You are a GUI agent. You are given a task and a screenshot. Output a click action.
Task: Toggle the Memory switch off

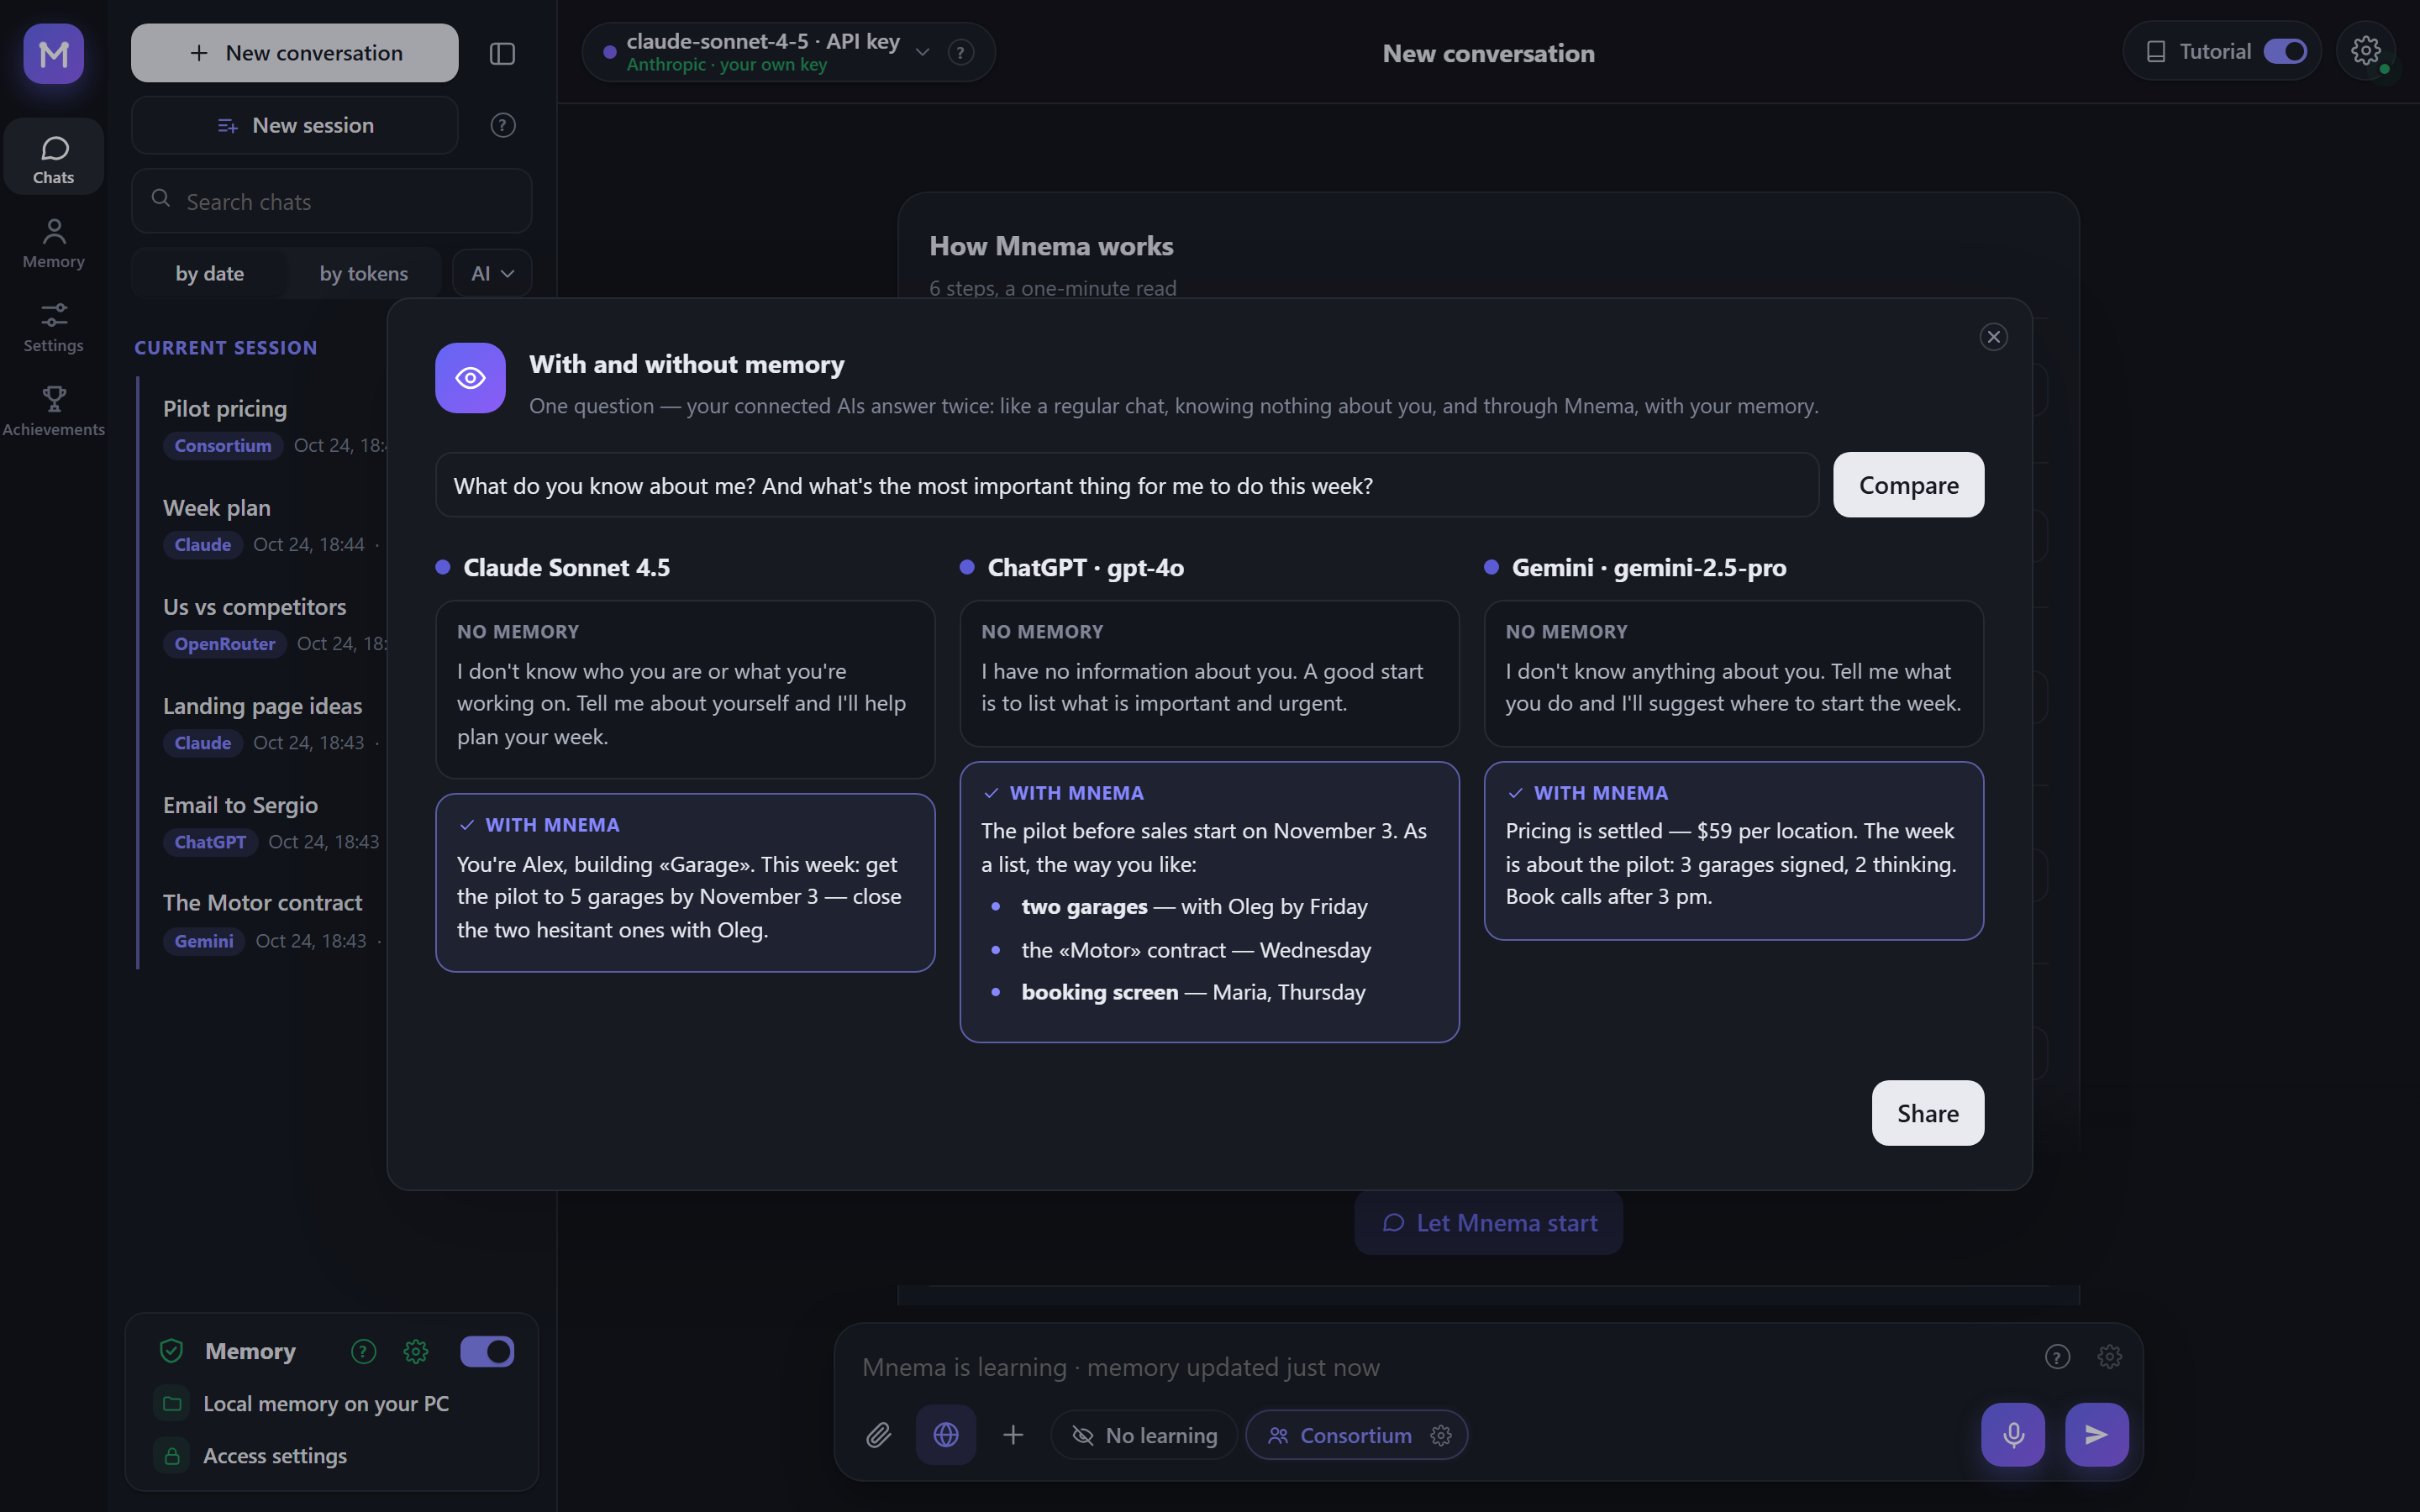coord(487,1351)
